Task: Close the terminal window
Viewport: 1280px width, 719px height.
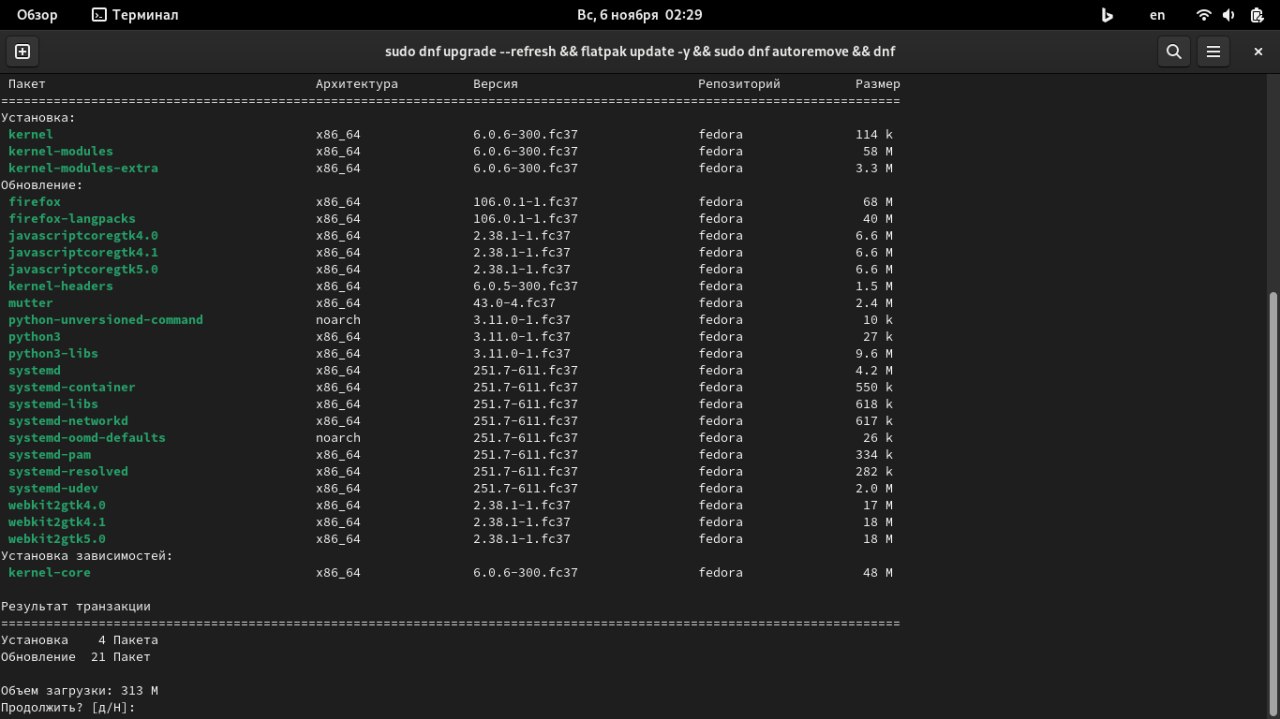Action: point(1258,51)
